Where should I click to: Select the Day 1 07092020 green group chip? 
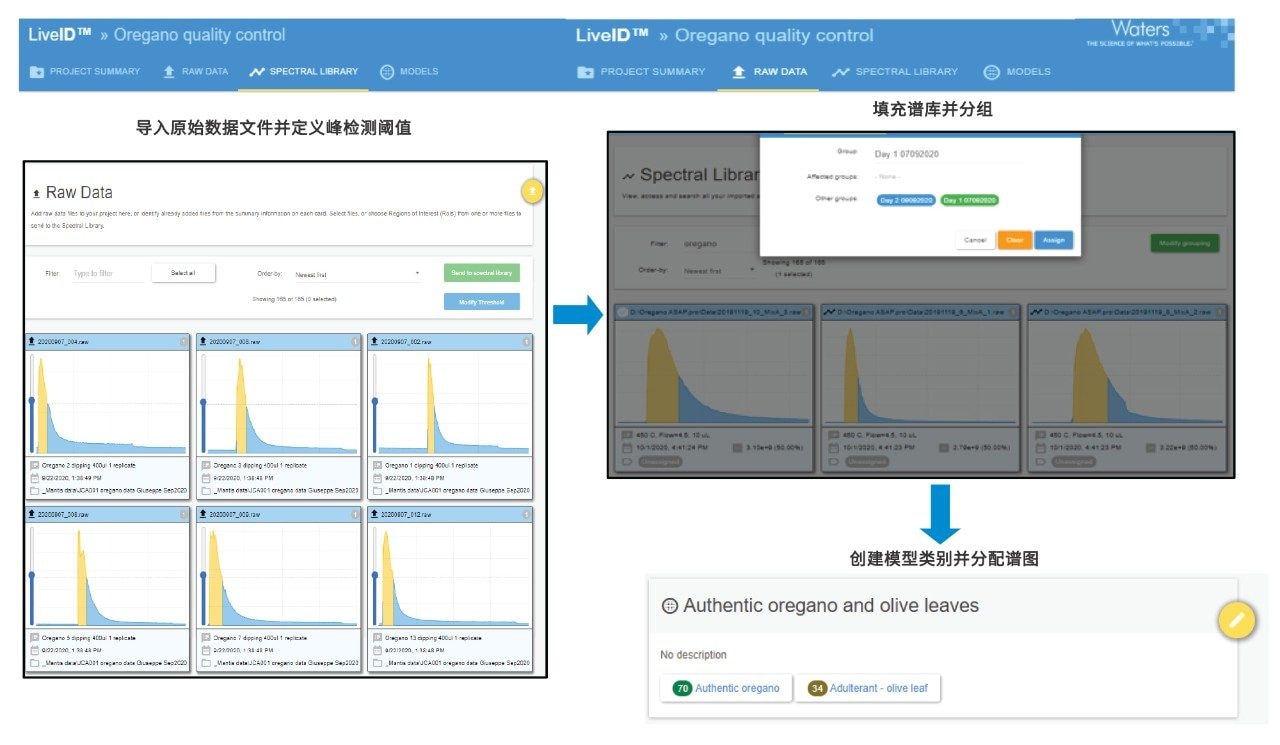[x=969, y=200]
